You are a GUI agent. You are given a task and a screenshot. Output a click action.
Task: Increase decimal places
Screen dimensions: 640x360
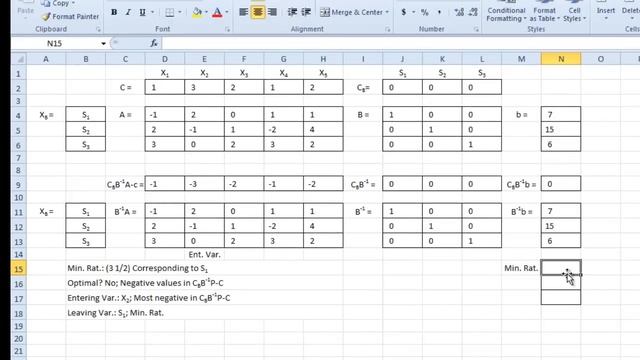click(459, 12)
